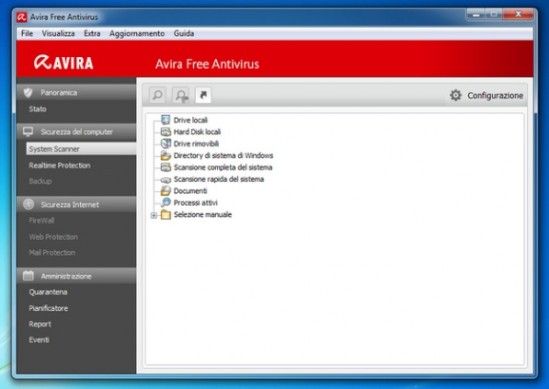Open the File menu
The height and width of the screenshot is (389, 549).
(x=27, y=33)
